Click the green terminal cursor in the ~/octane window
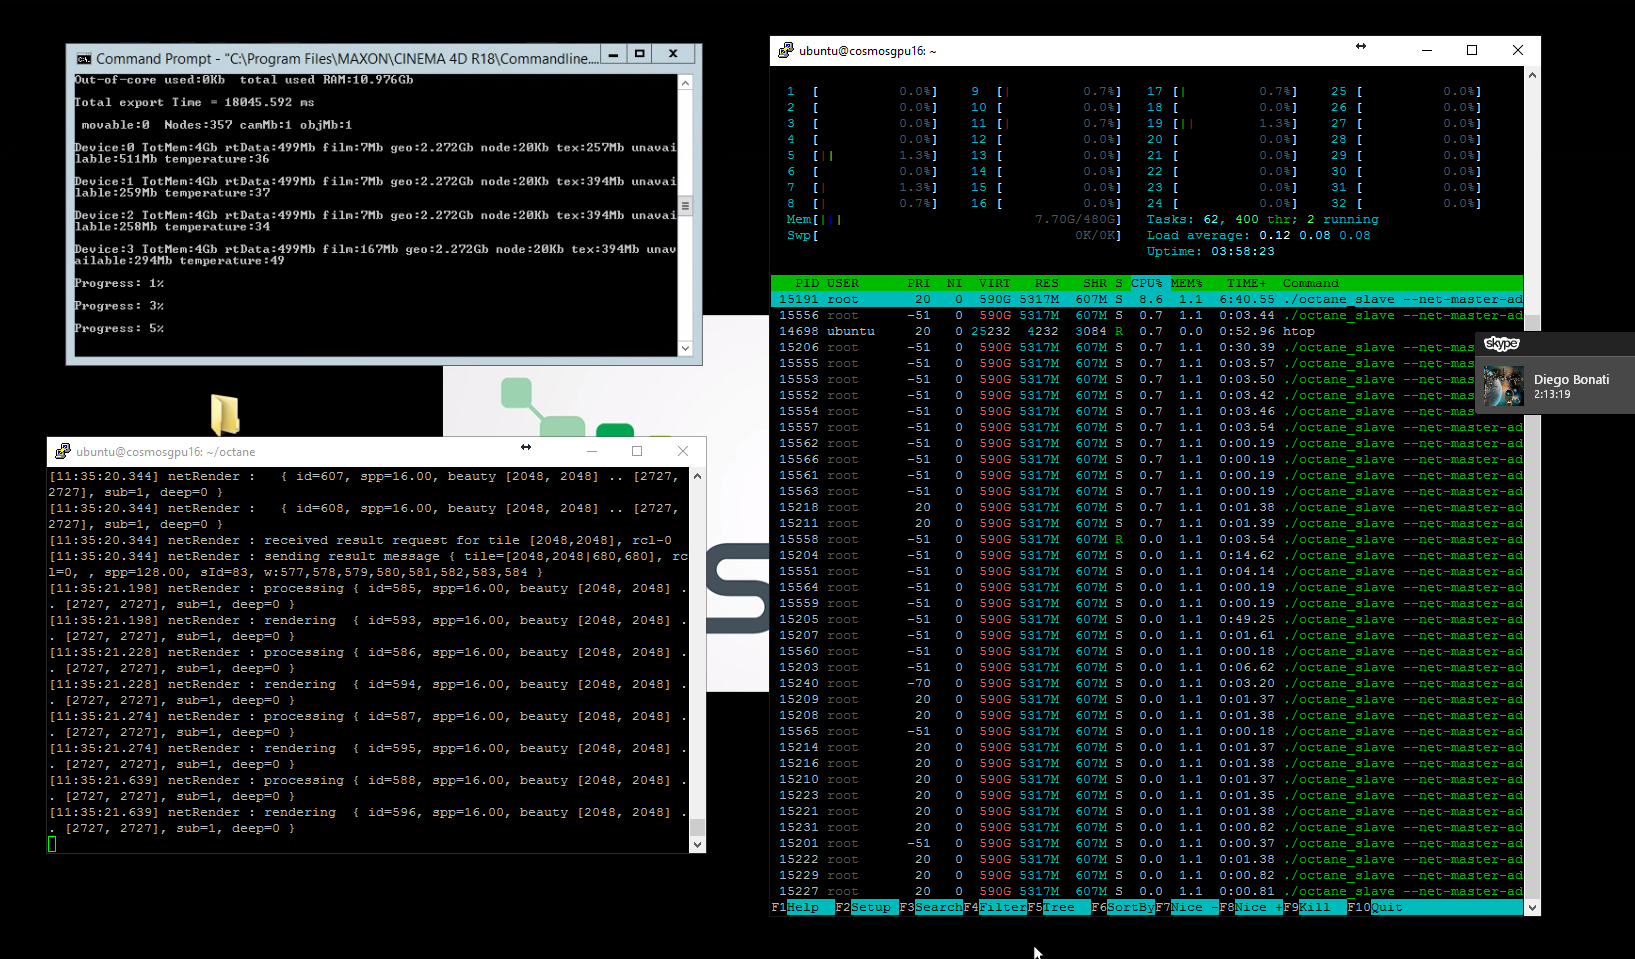This screenshot has width=1635, height=959. coord(52,844)
